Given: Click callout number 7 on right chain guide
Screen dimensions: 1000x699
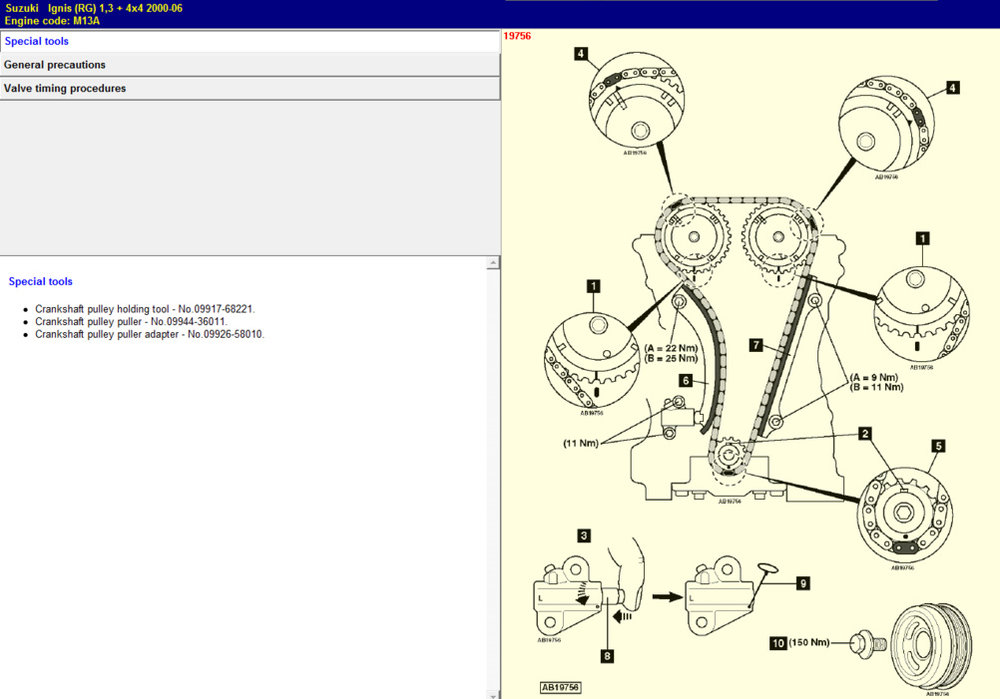Looking at the screenshot, I should 756,345.
